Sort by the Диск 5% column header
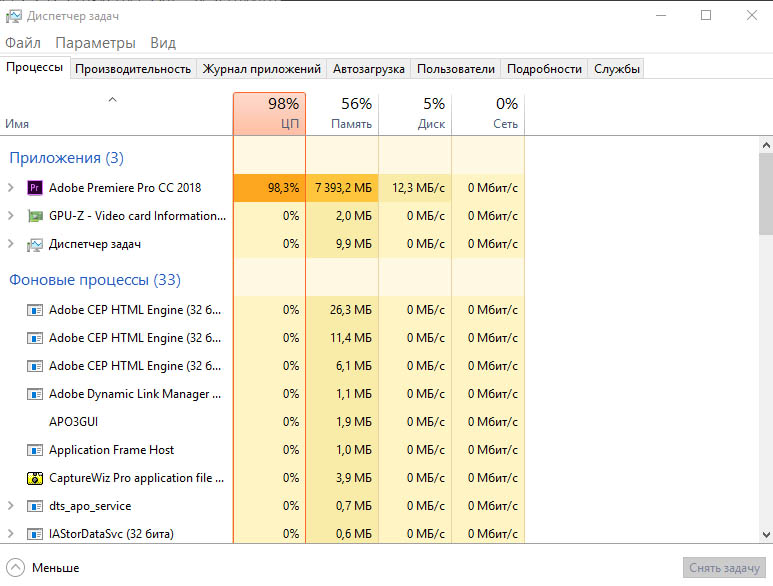This screenshot has height=586, width=773. tap(415, 113)
